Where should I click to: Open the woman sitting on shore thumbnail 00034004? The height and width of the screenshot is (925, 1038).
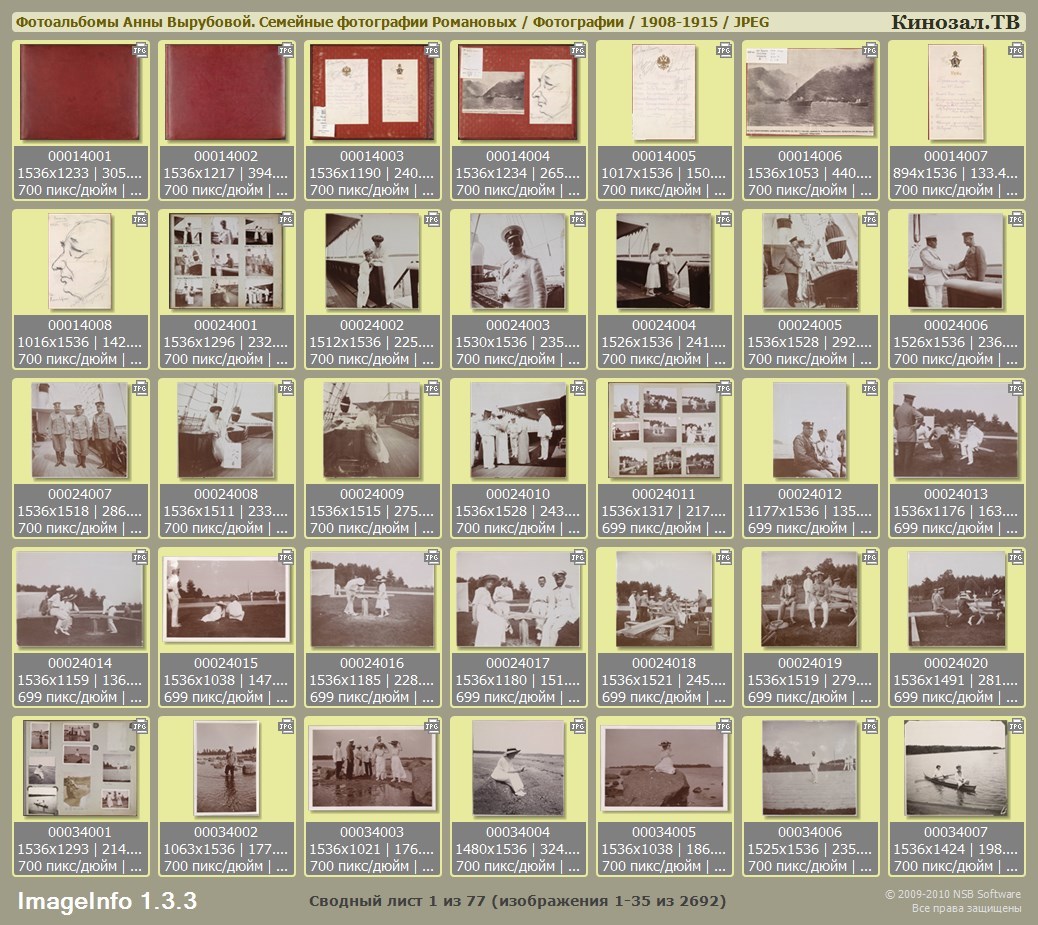pyautogui.click(x=518, y=768)
